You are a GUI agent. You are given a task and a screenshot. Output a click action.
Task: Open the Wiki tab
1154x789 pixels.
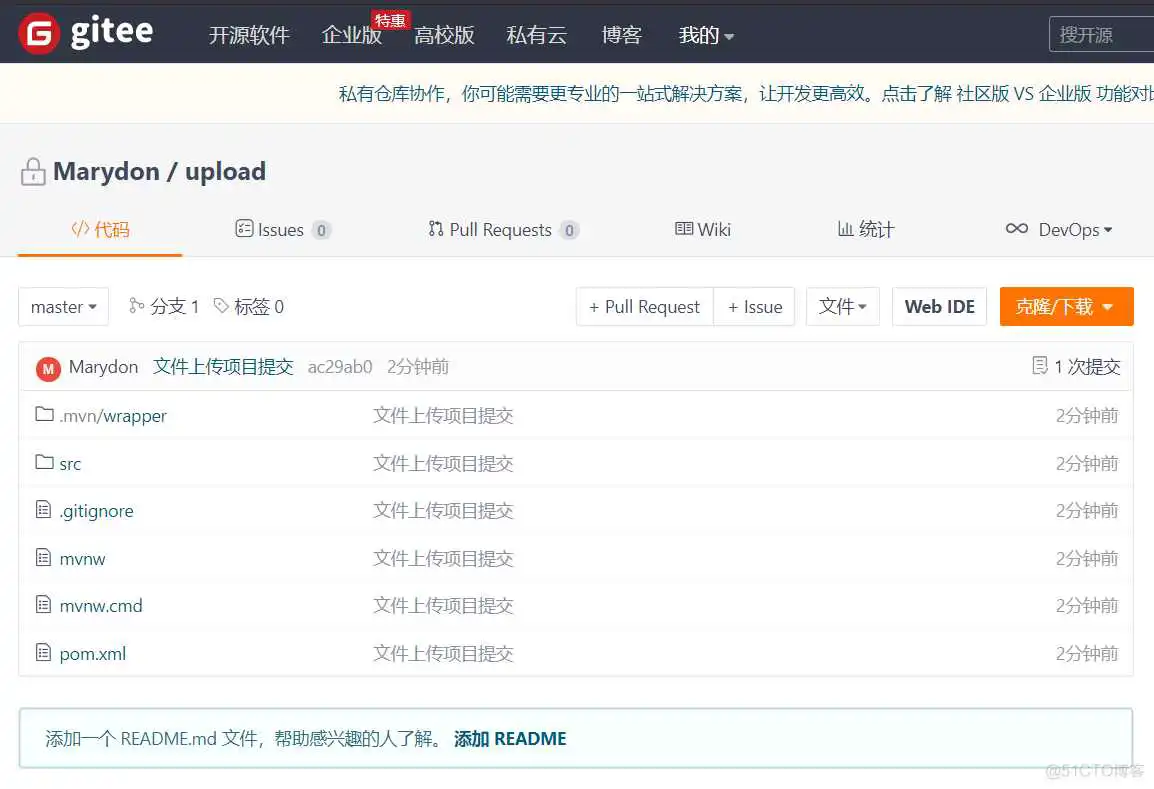[x=703, y=230]
